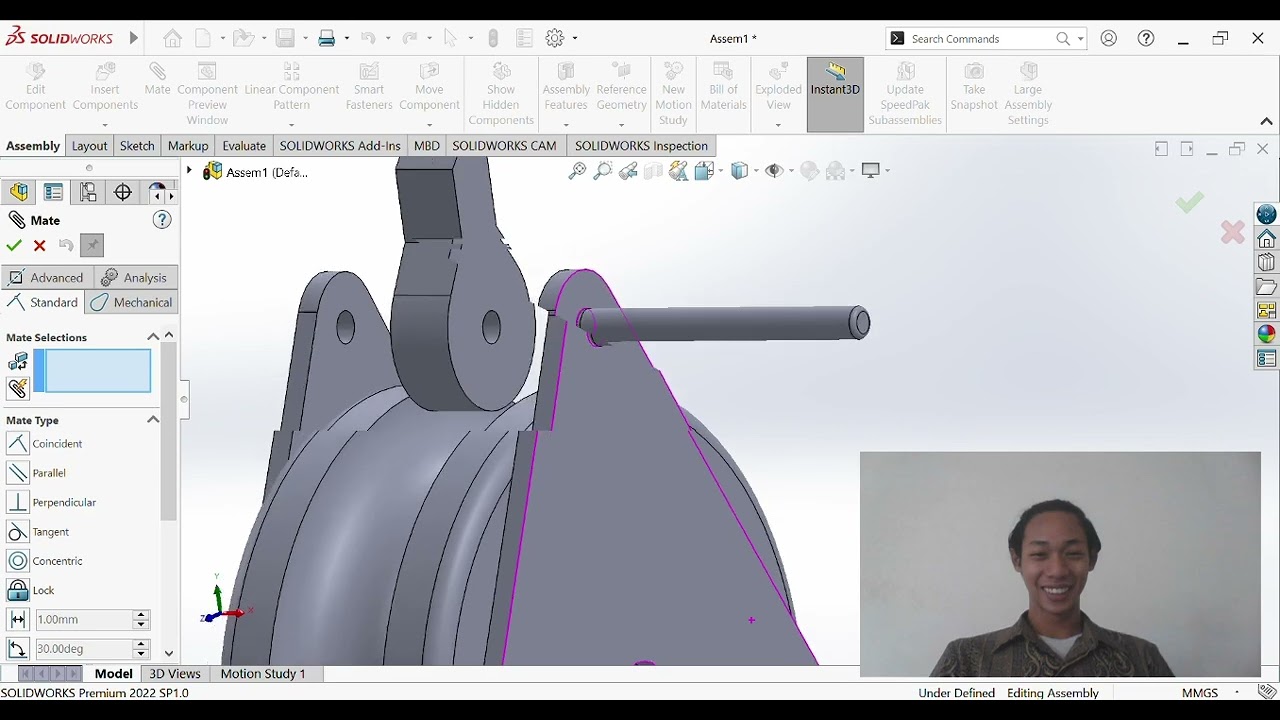Click the PropertyManager tab icon

point(54,192)
